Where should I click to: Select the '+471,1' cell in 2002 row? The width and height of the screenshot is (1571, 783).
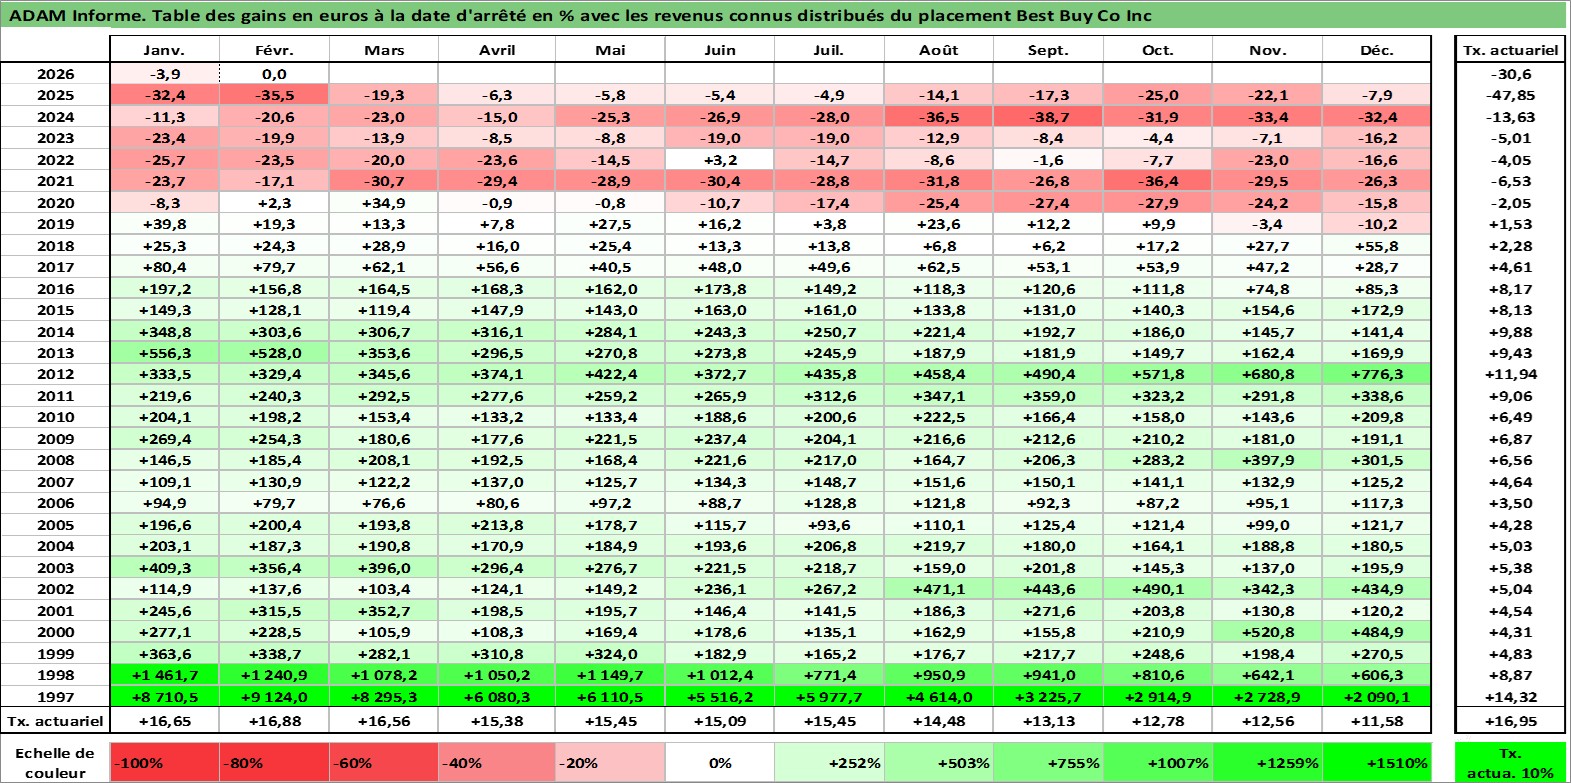click(938, 589)
